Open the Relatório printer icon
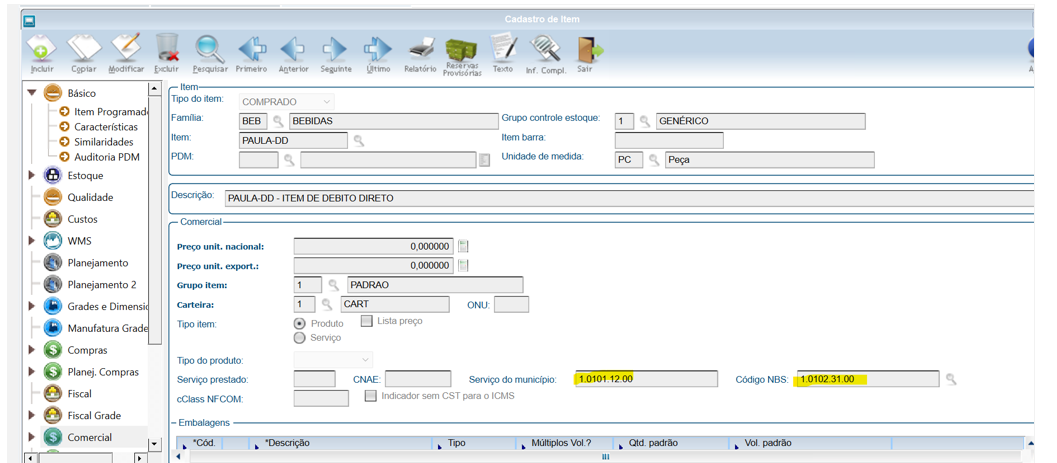The width and height of the screenshot is (1057, 463). pyautogui.click(x=421, y=49)
